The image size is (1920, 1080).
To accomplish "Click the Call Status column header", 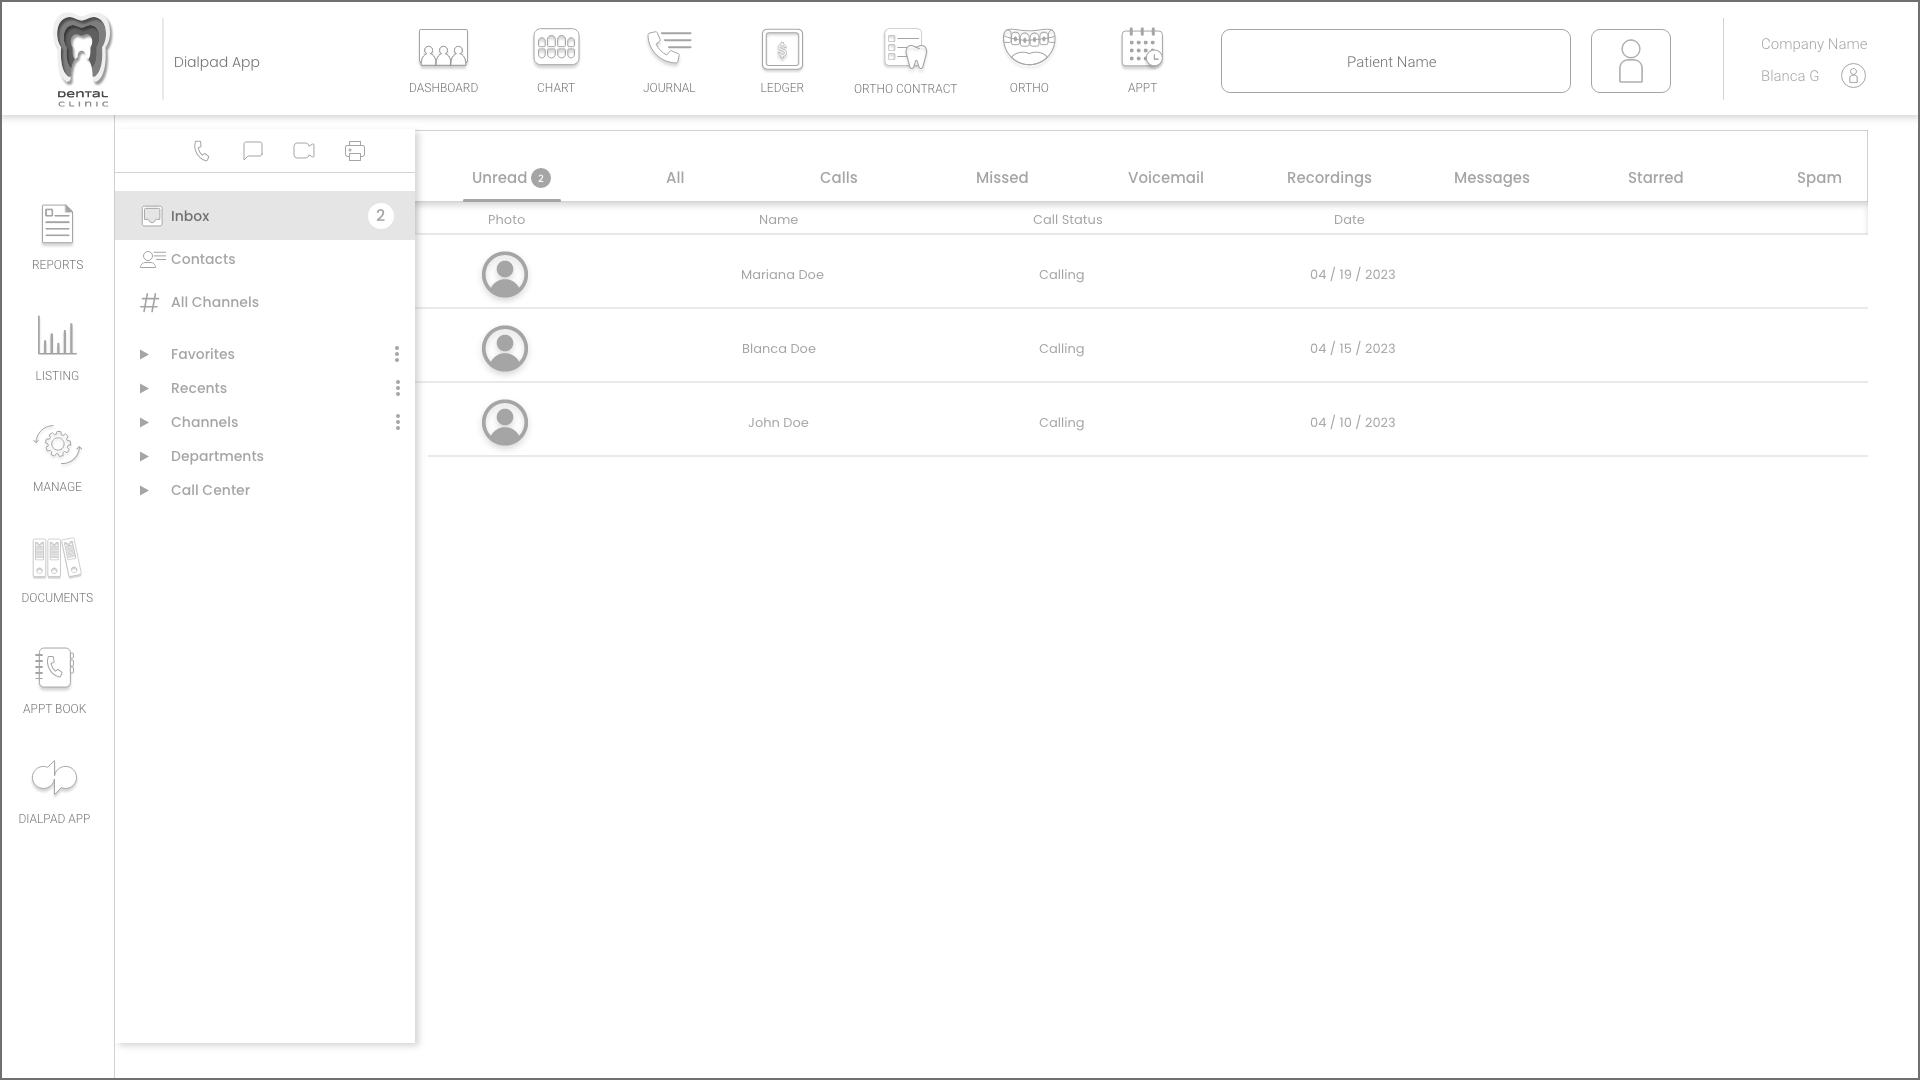I will click(x=1067, y=220).
